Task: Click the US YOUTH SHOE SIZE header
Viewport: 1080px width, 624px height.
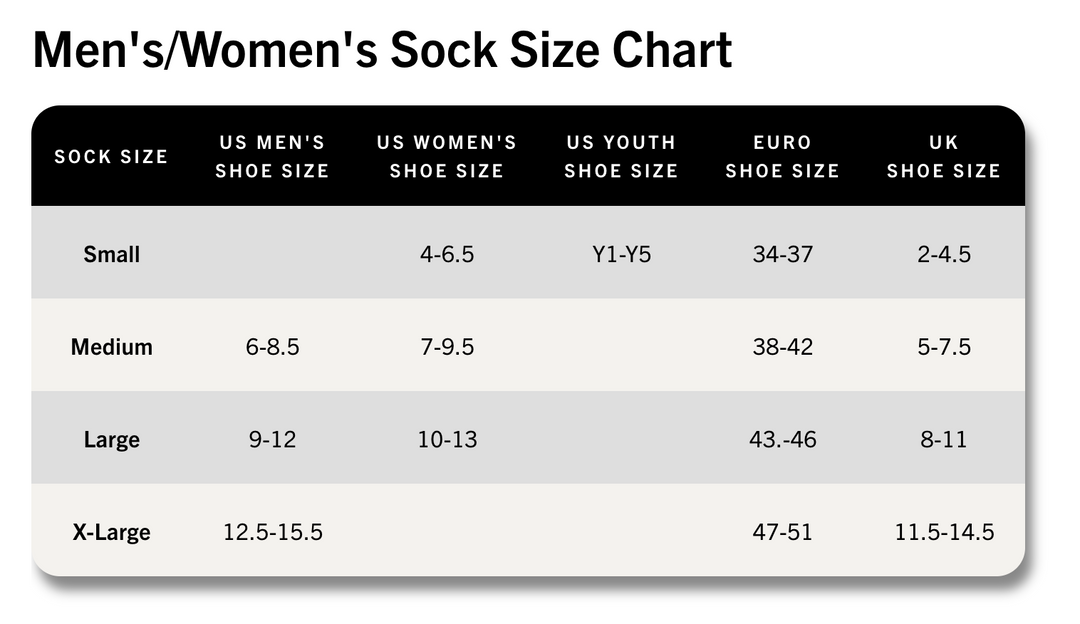Action: click(x=621, y=157)
